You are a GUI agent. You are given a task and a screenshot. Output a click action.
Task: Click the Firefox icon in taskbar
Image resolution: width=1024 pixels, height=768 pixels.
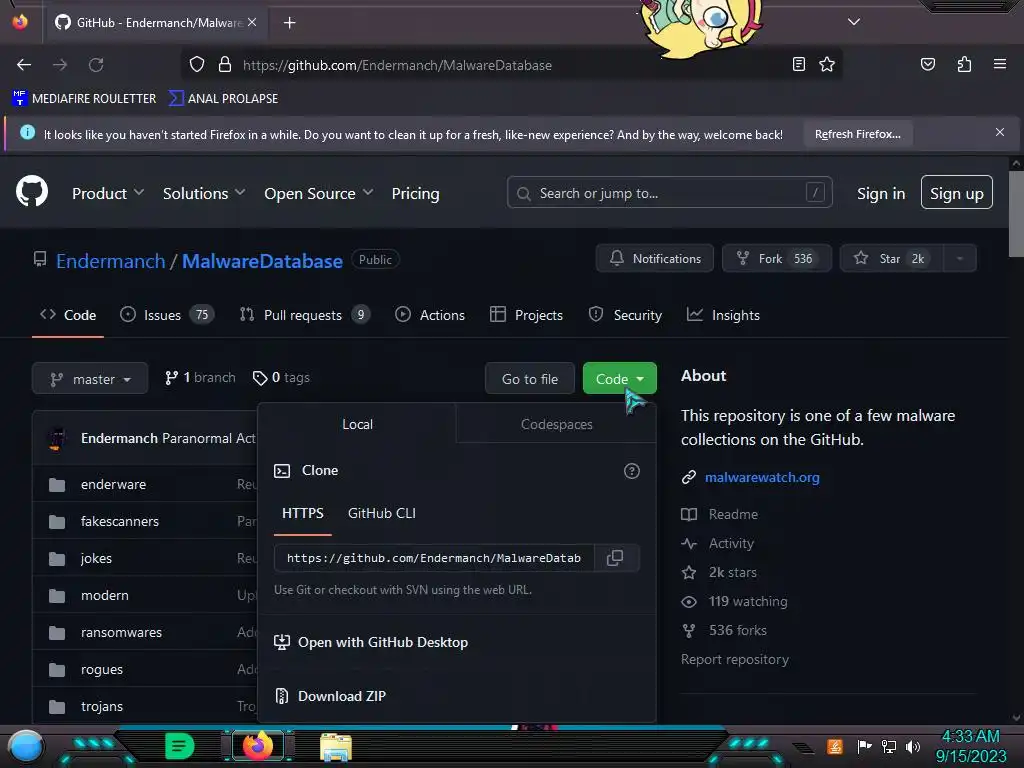click(x=257, y=746)
